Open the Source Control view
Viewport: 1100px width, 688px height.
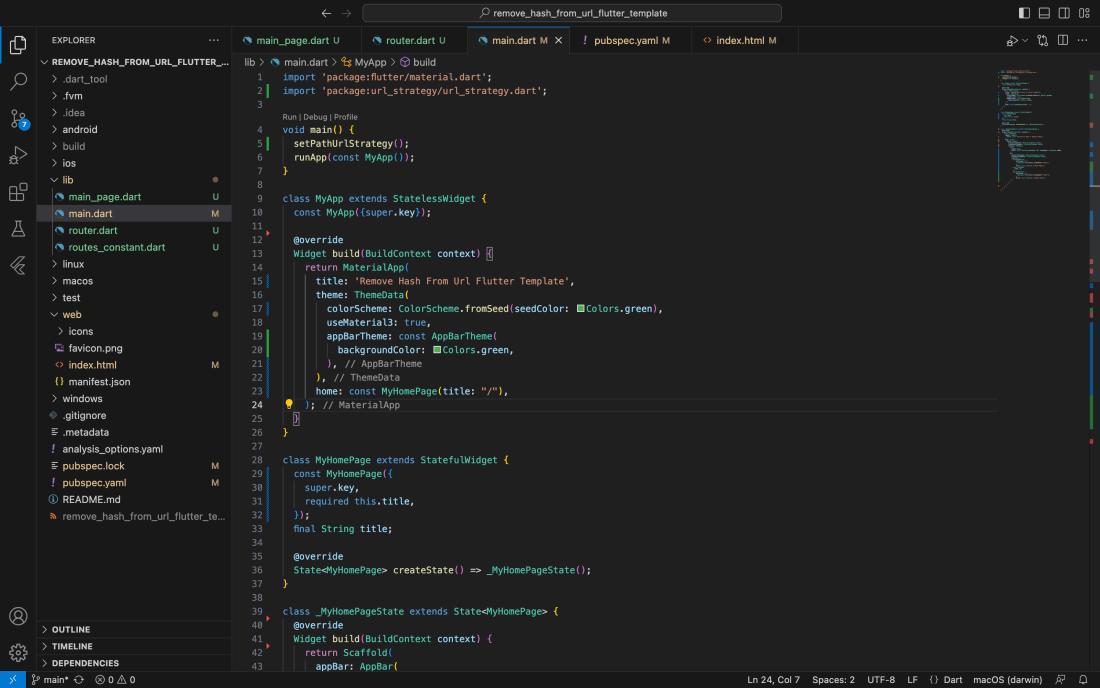point(18,118)
